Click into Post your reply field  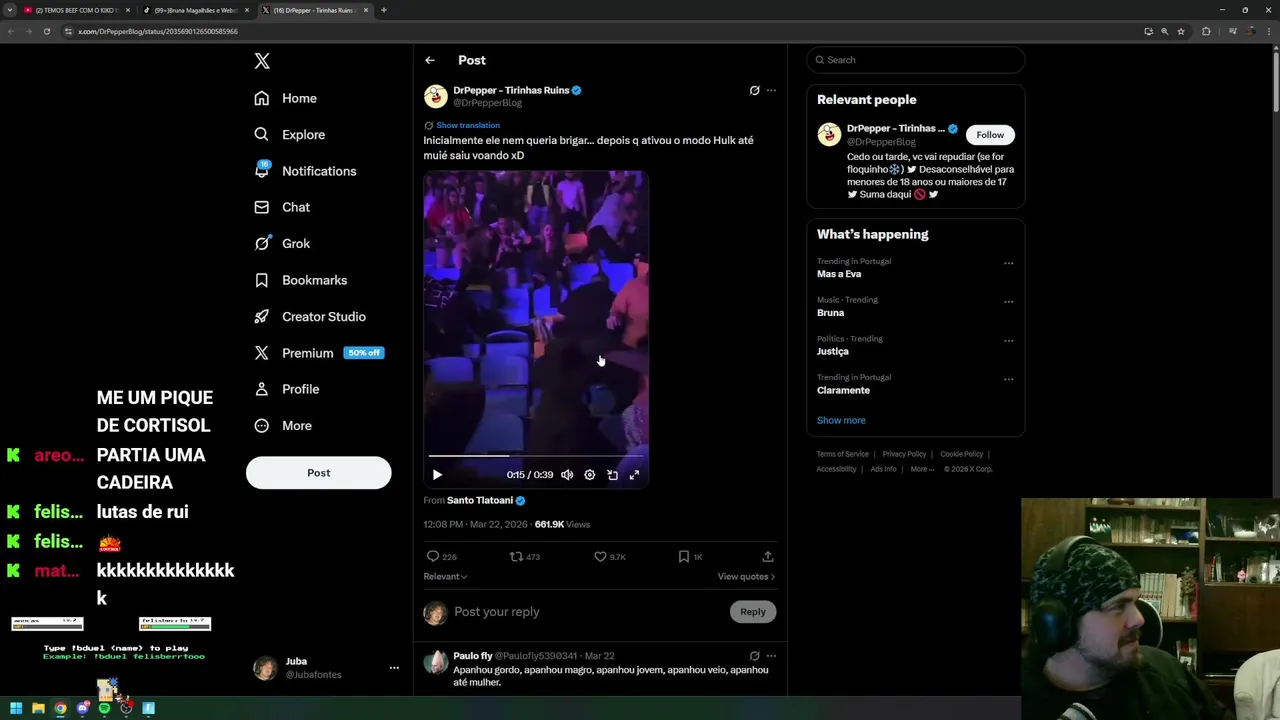click(x=590, y=612)
